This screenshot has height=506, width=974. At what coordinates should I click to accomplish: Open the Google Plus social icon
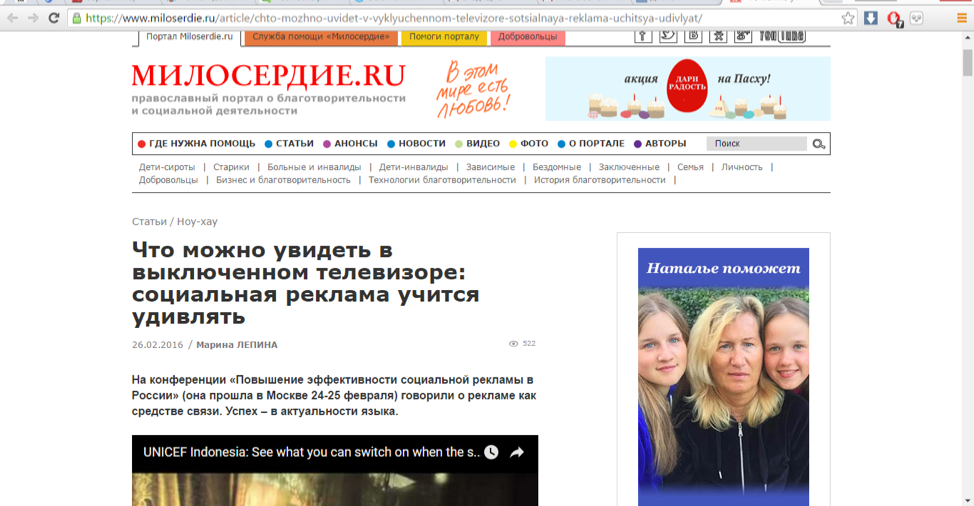(743, 36)
